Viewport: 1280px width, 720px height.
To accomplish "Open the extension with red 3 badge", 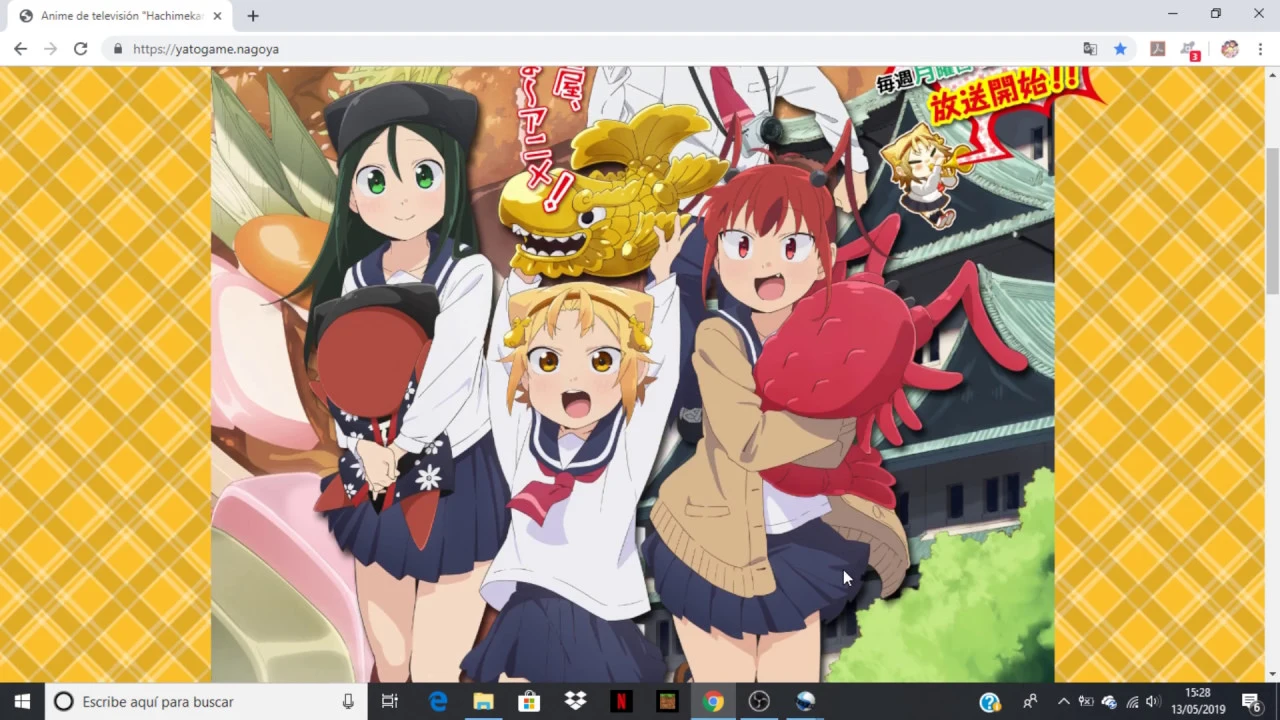I will (1190, 49).
